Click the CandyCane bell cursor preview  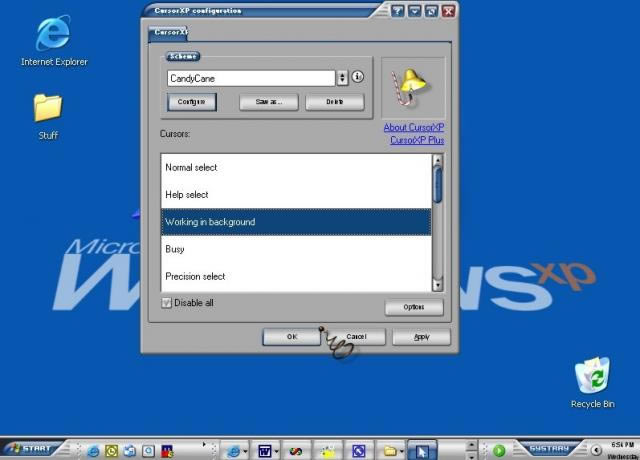point(413,88)
